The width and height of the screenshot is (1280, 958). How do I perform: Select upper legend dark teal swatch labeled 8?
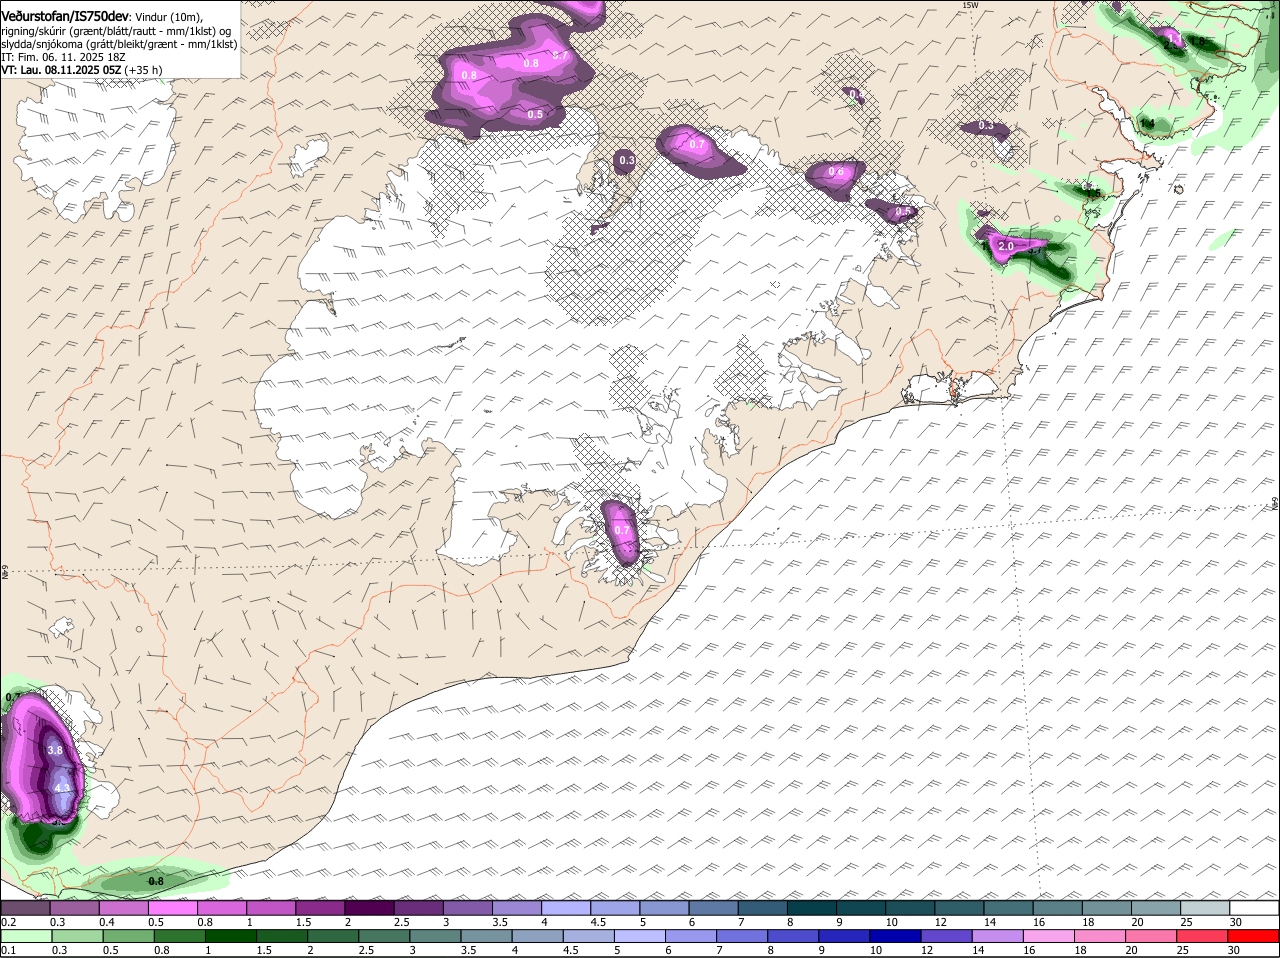coord(814,908)
